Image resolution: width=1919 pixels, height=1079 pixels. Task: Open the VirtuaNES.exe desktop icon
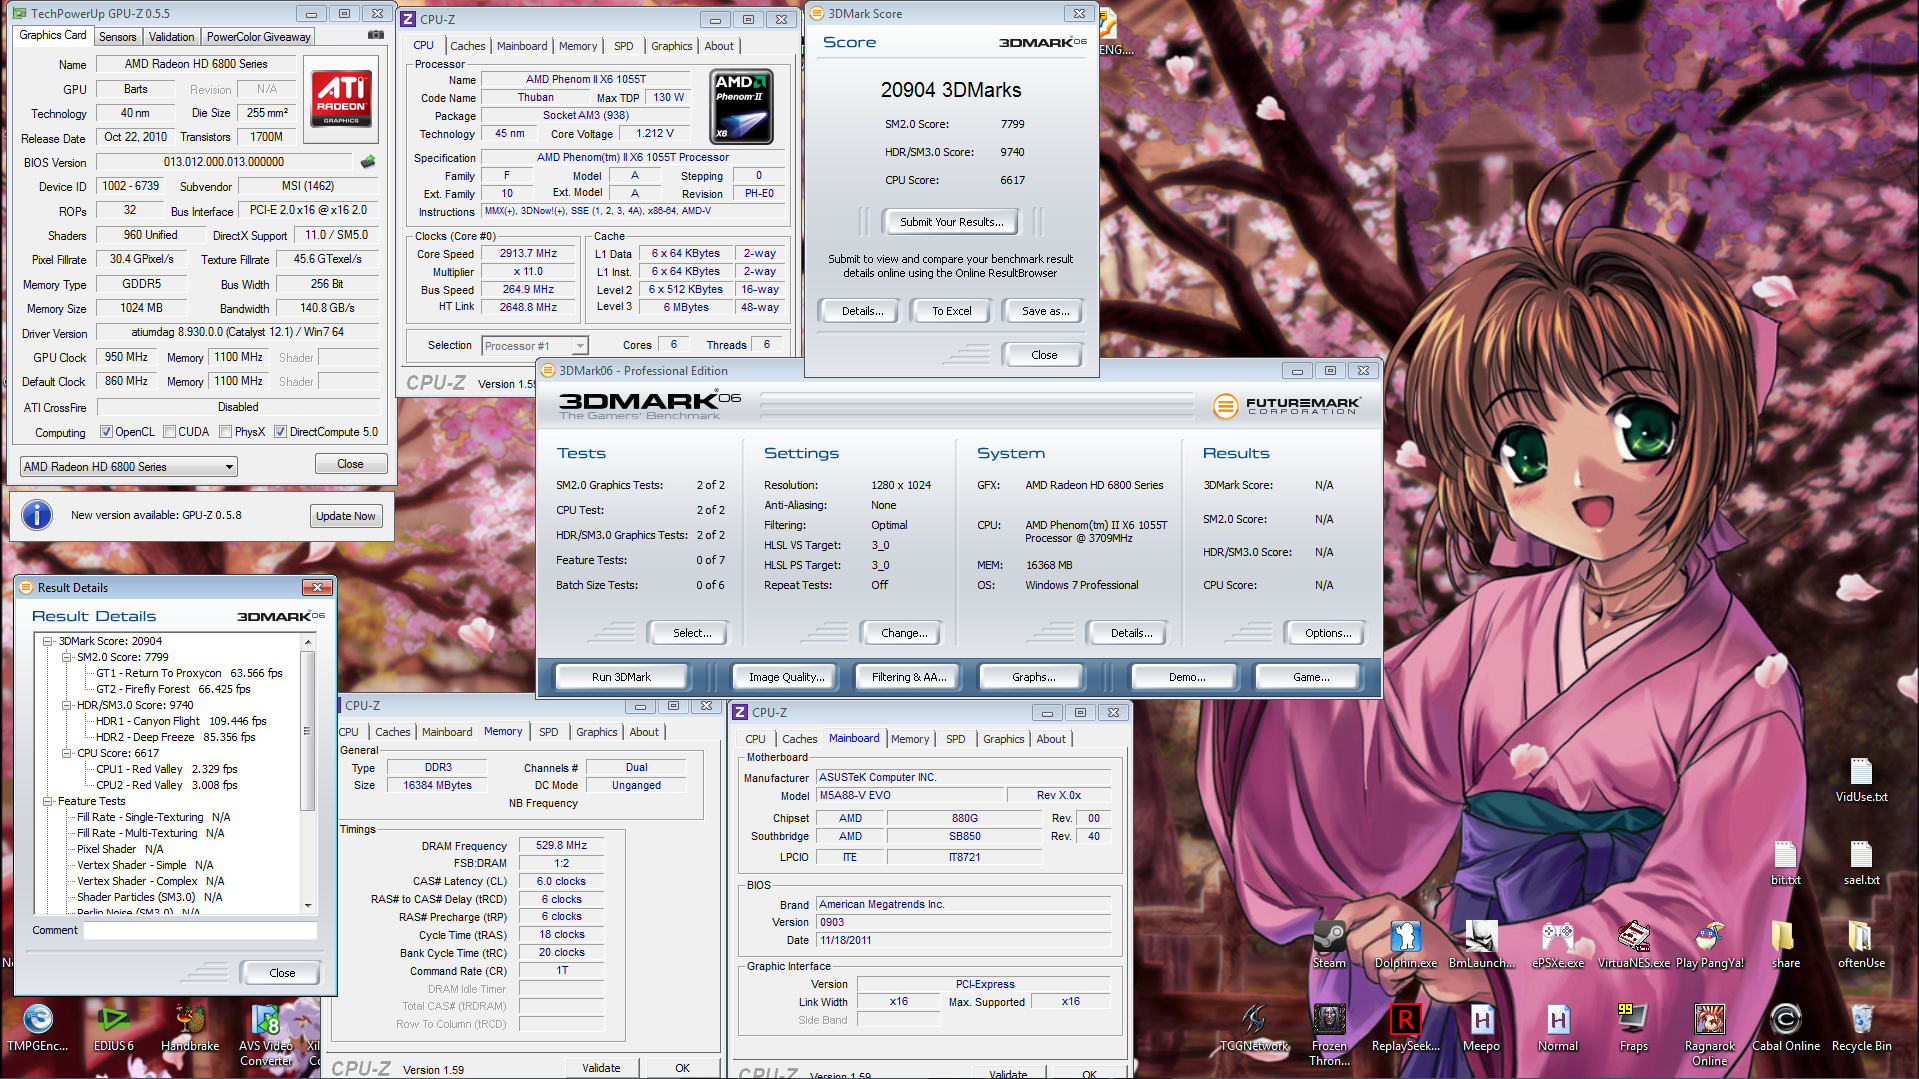point(1633,945)
